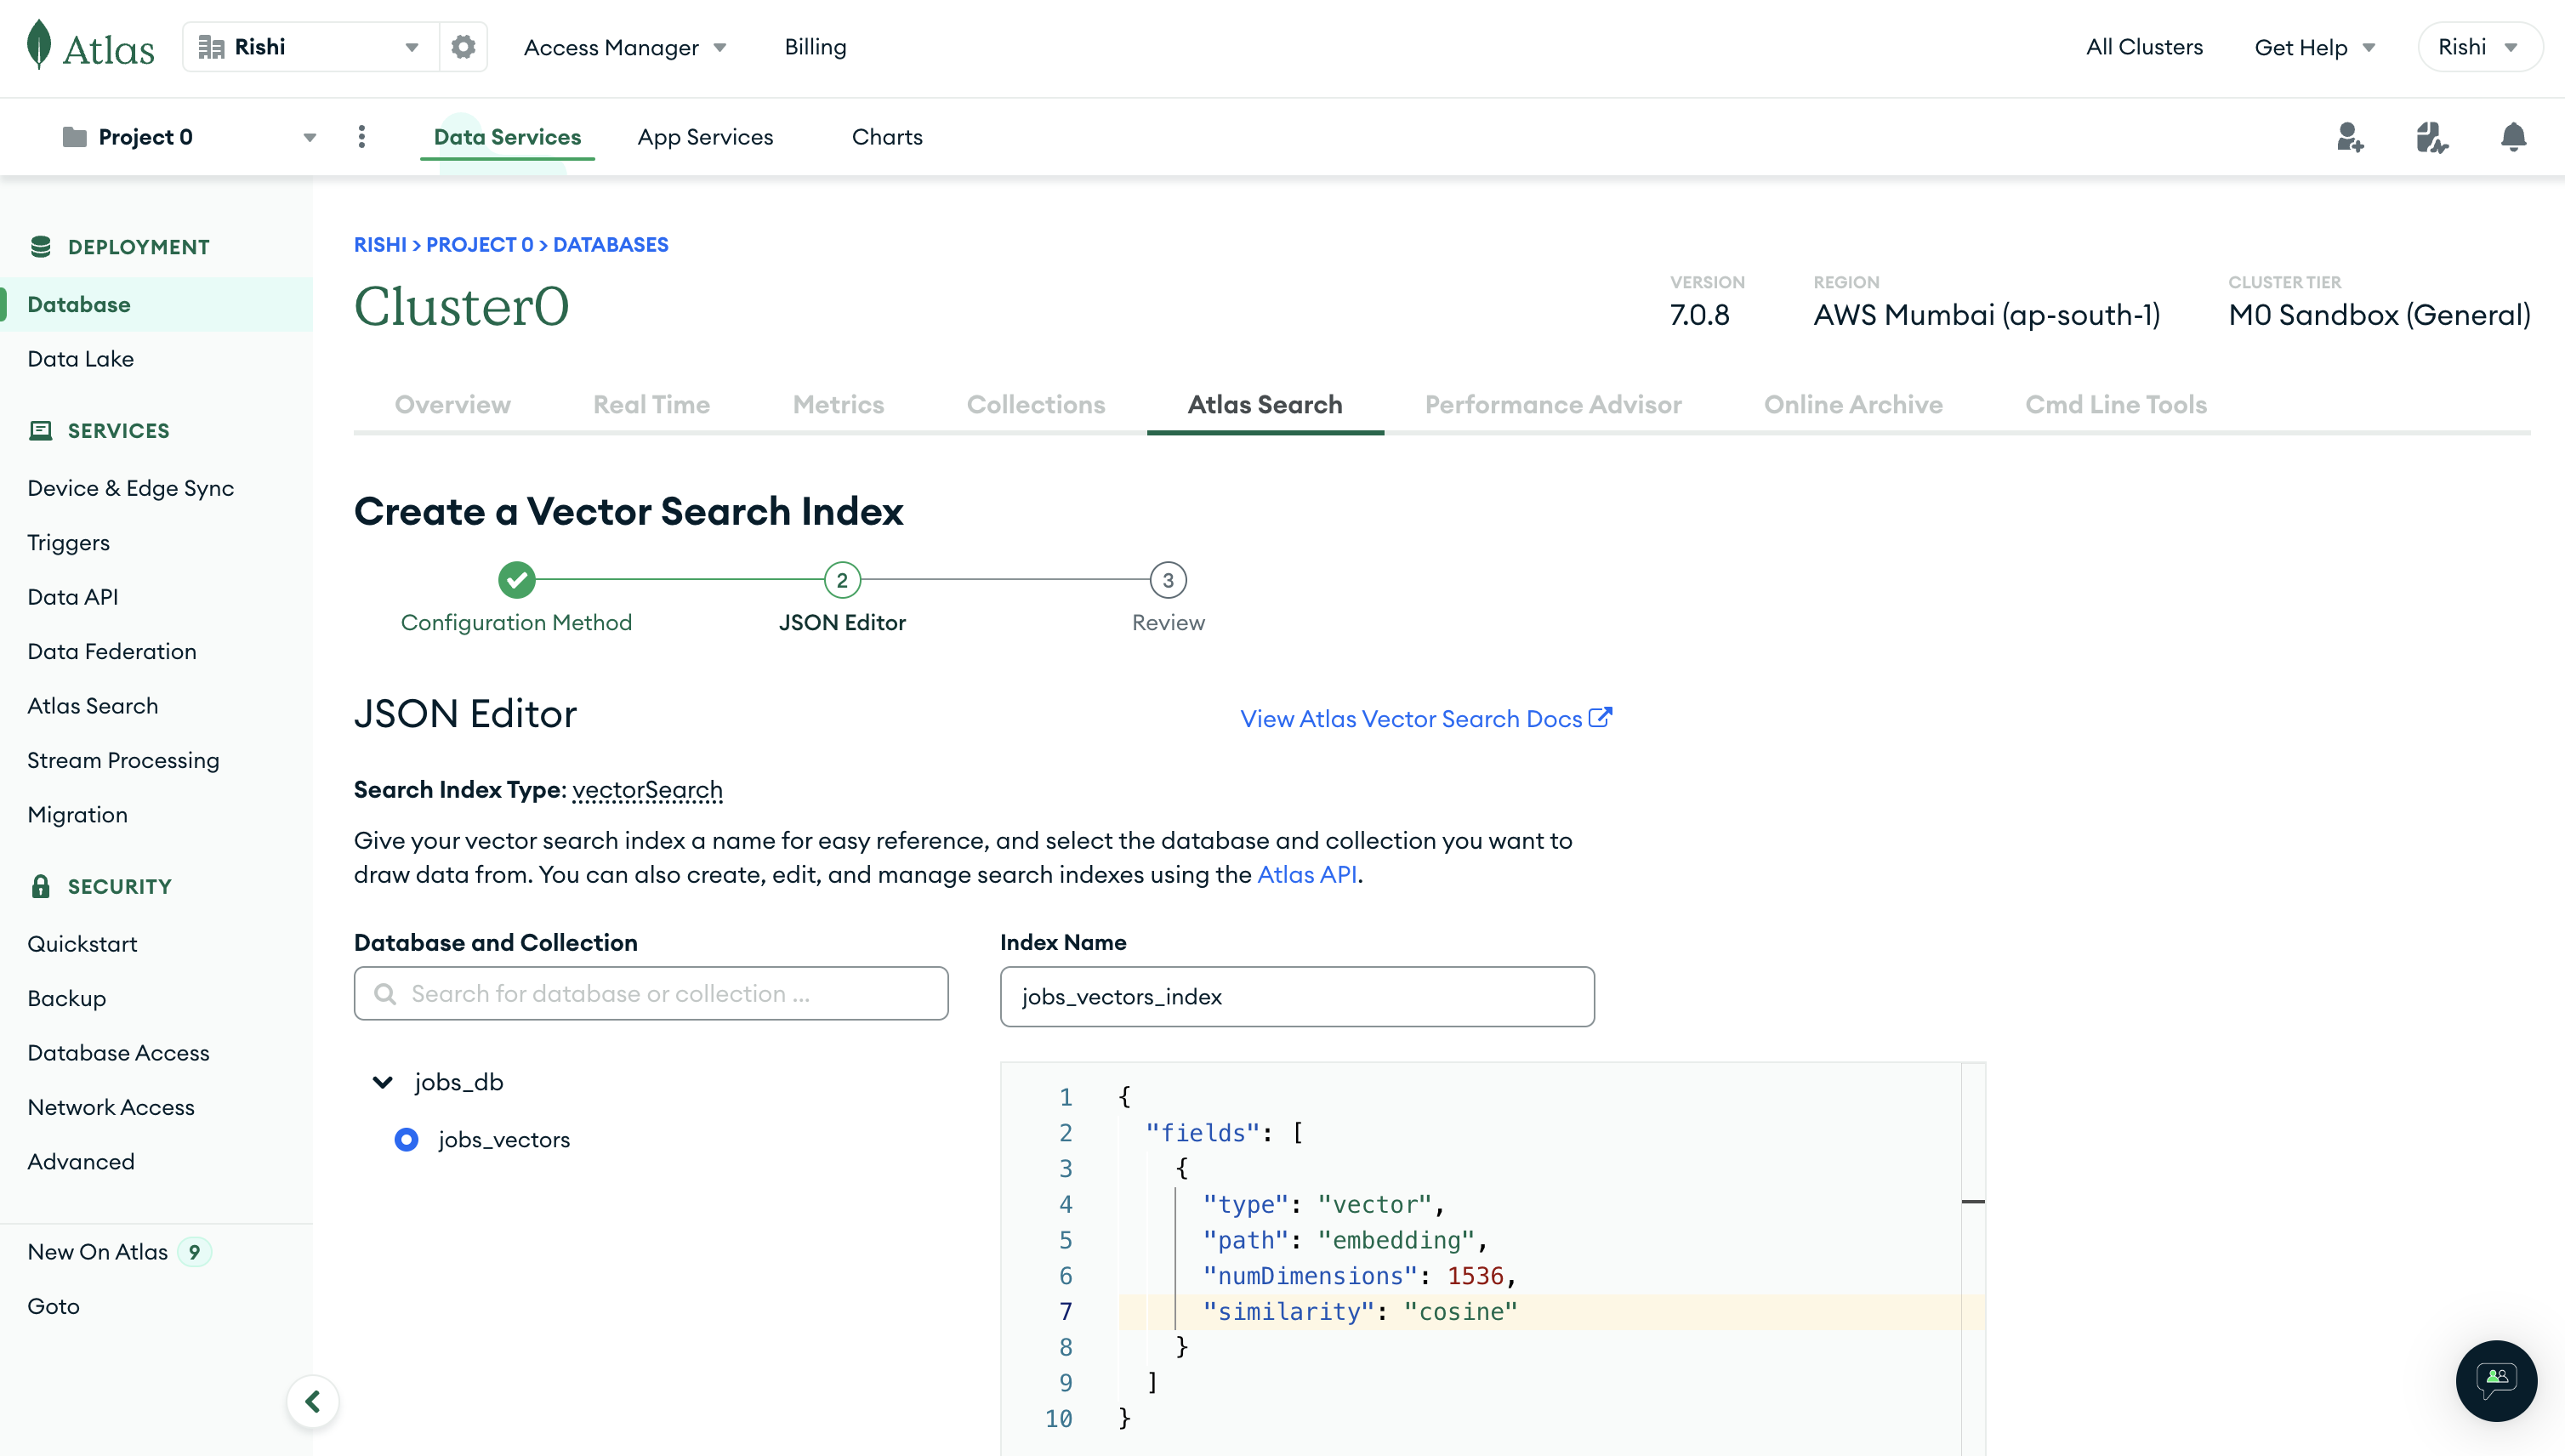Switch to App Services
The width and height of the screenshot is (2565, 1456).
coord(705,137)
